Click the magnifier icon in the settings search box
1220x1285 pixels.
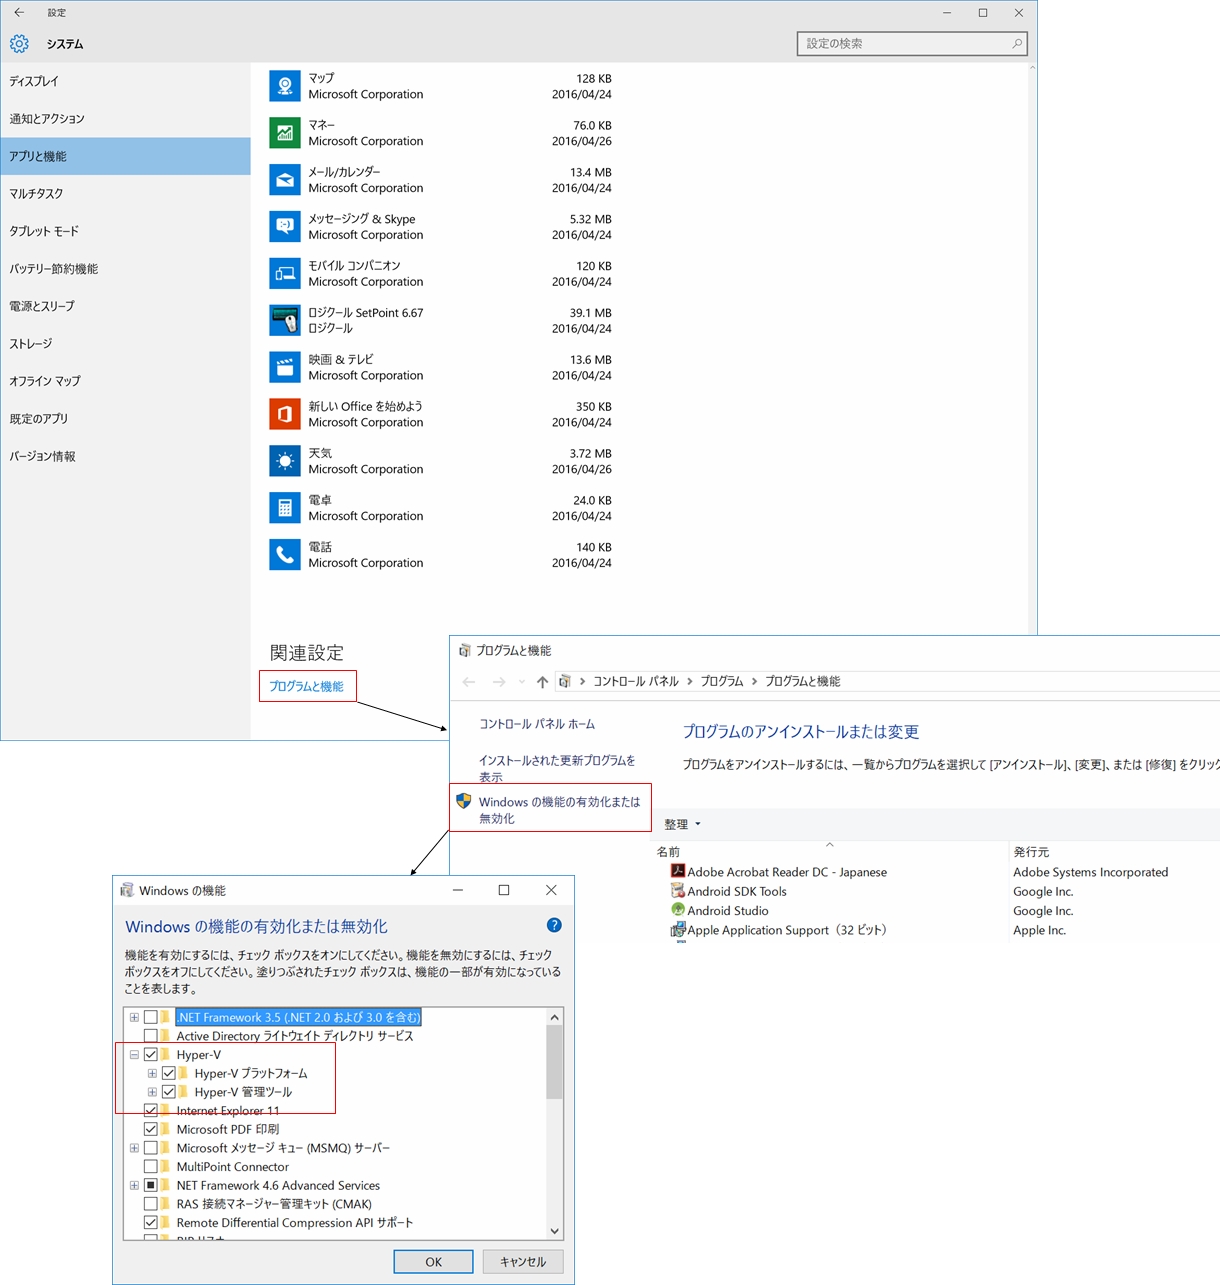(x=1017, y=44)
